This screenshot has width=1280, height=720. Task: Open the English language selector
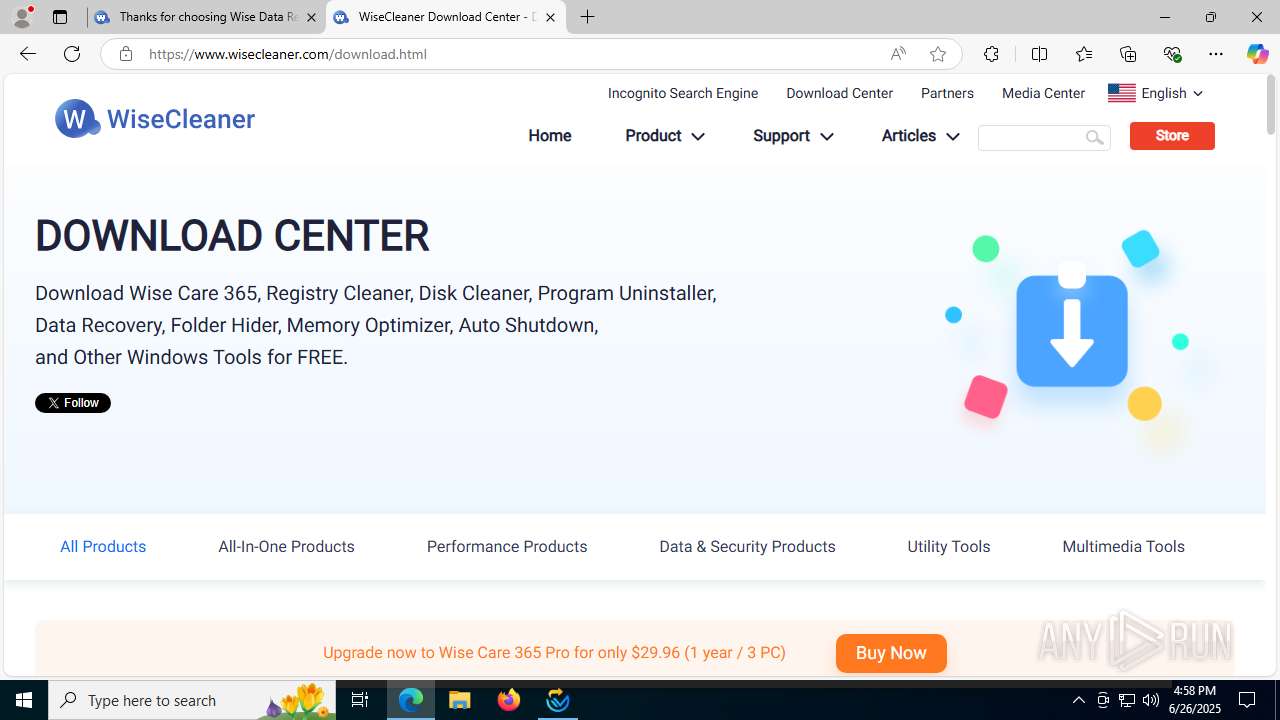1155,93
